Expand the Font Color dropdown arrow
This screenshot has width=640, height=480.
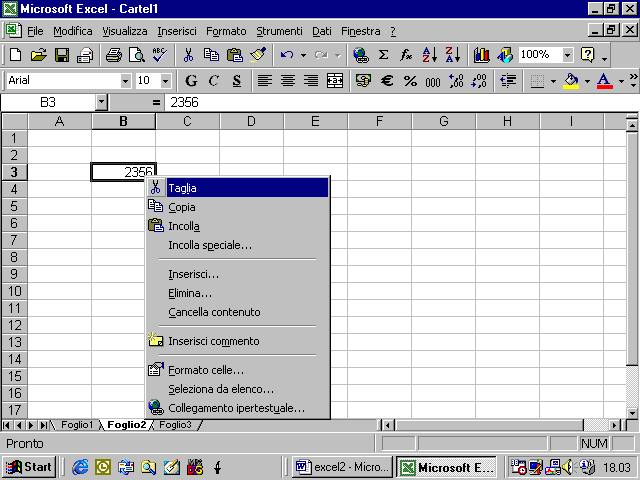621,81
